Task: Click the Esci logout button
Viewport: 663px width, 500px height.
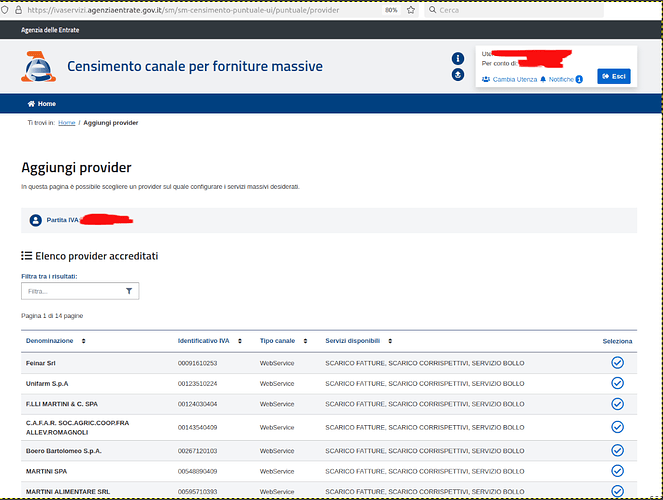Action: click(614, 77)
